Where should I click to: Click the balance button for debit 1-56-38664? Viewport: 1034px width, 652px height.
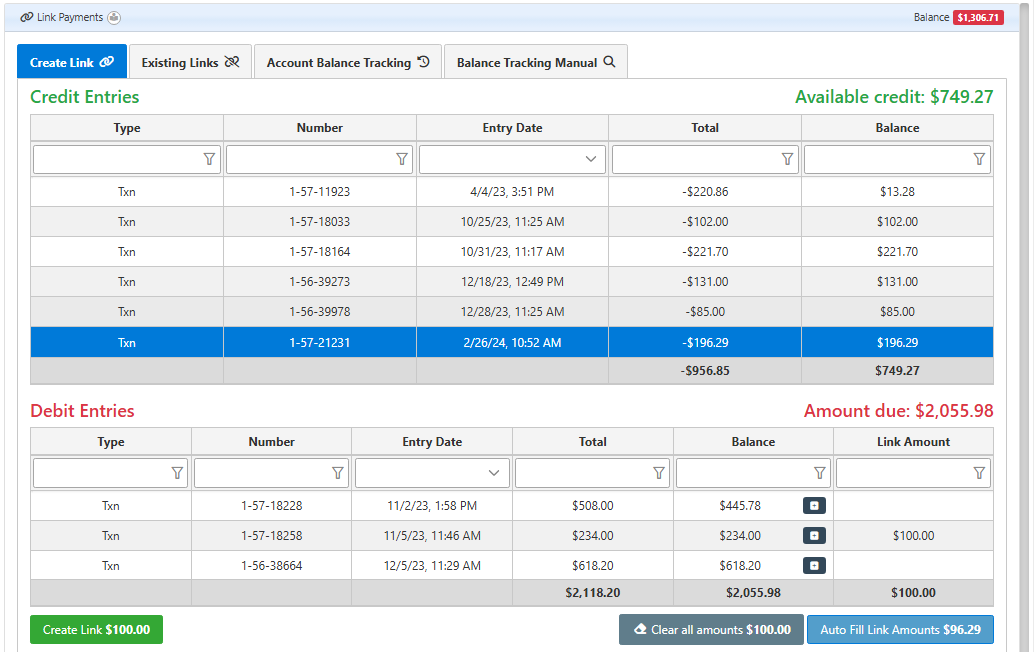coord(814,566)
